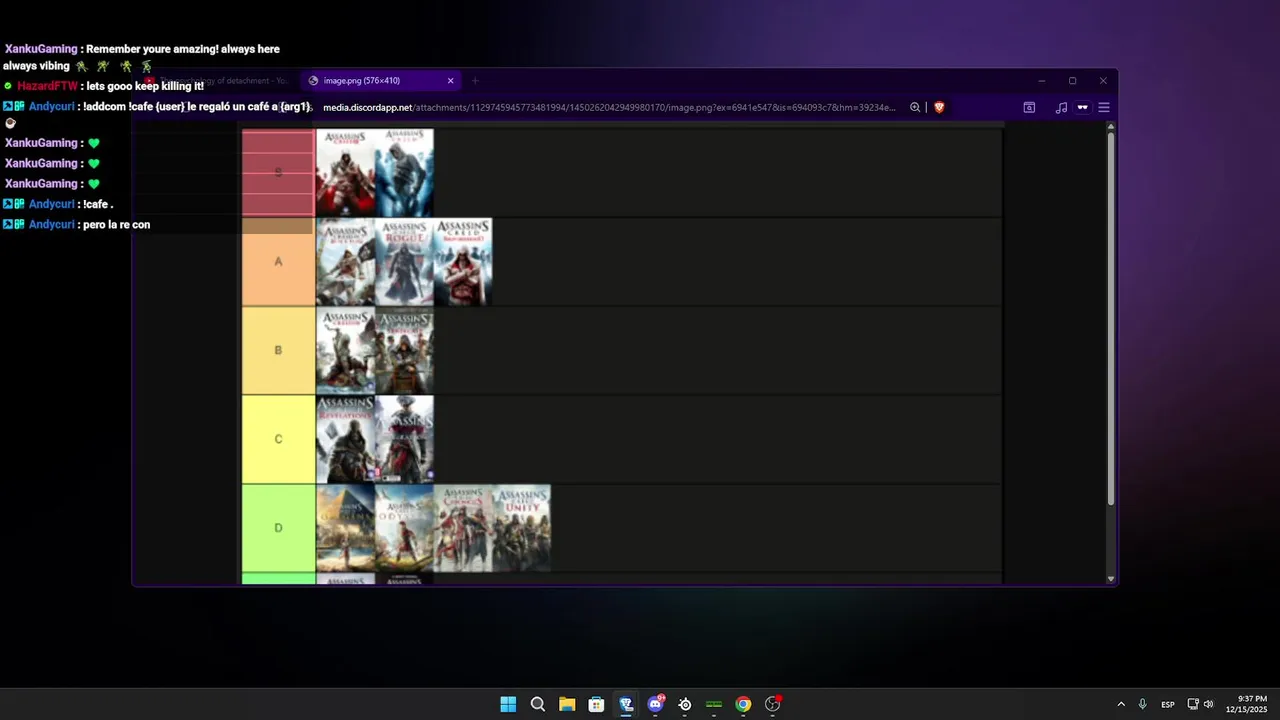Image resolution: width=1280 pixels, height=720 pixels.
Task: Click the toolbar icon left of hamburger menu
Action: tap(1082, 107)
